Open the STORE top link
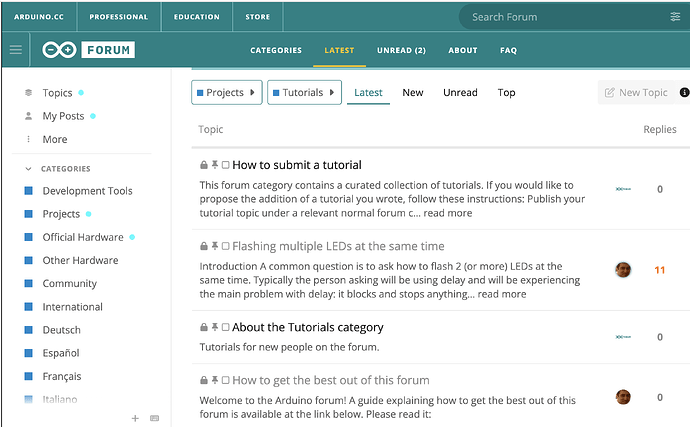This screenshot has height=427, width=690. (x=257, y=17)
